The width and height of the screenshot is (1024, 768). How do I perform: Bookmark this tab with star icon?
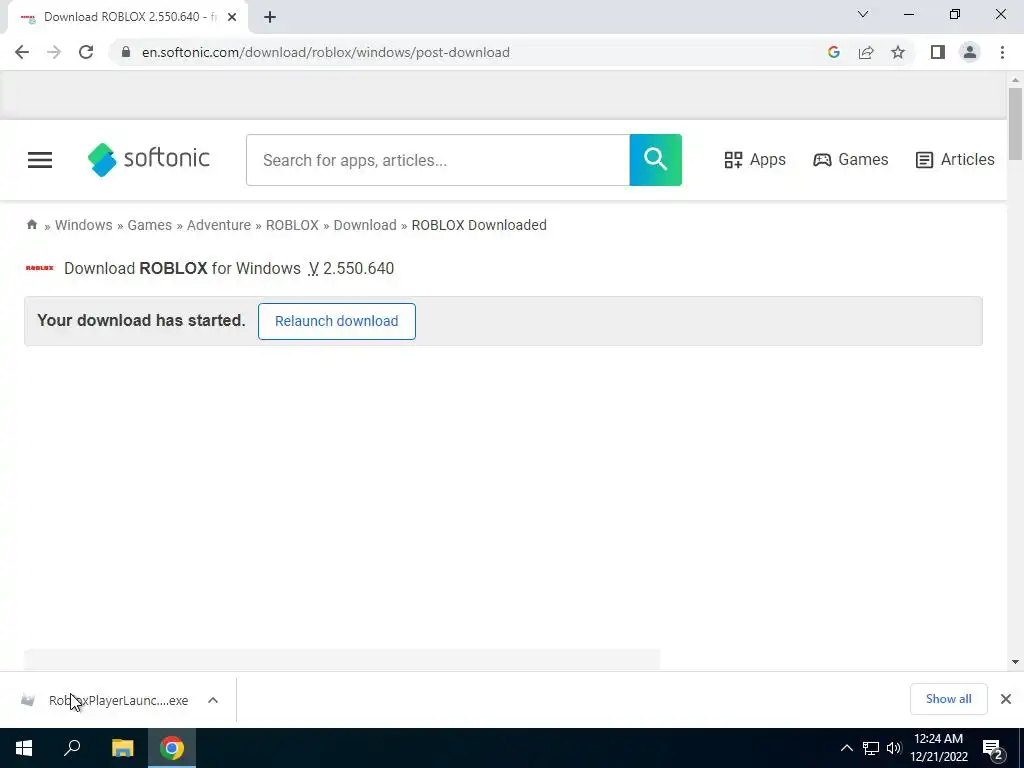pyautogui.click(x=898, y=52)
